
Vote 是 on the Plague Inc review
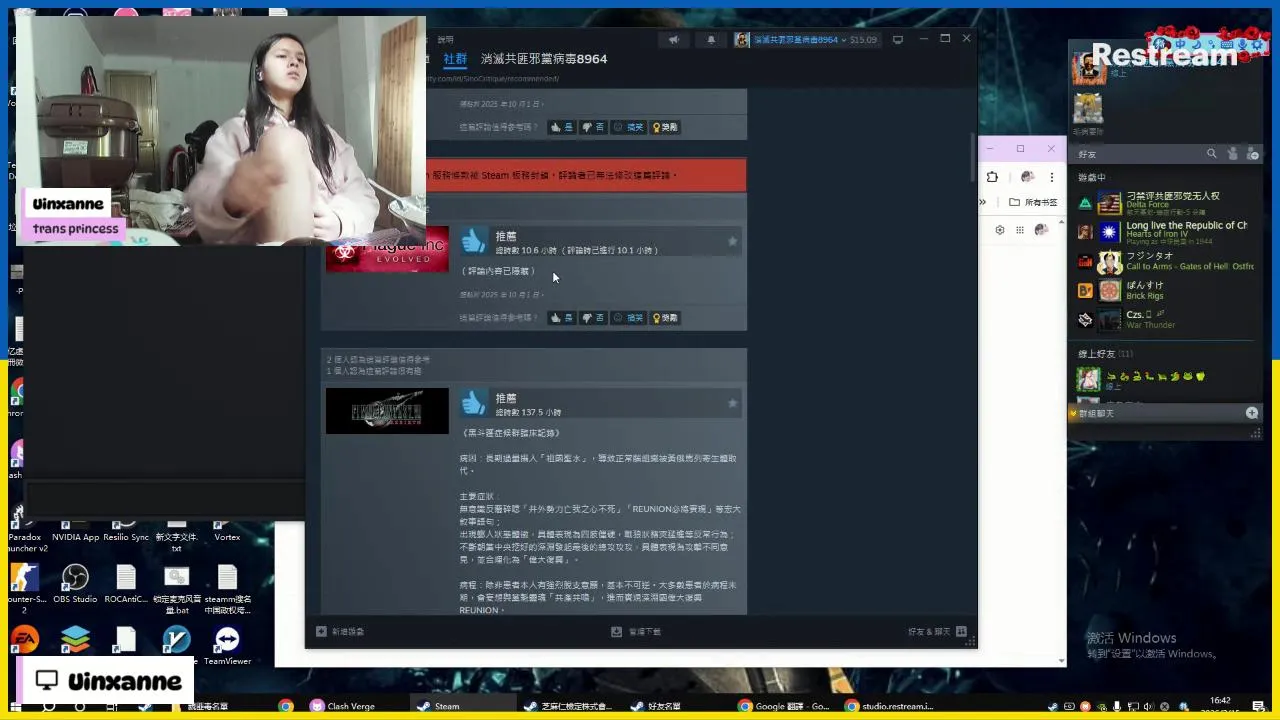(562, 318)
